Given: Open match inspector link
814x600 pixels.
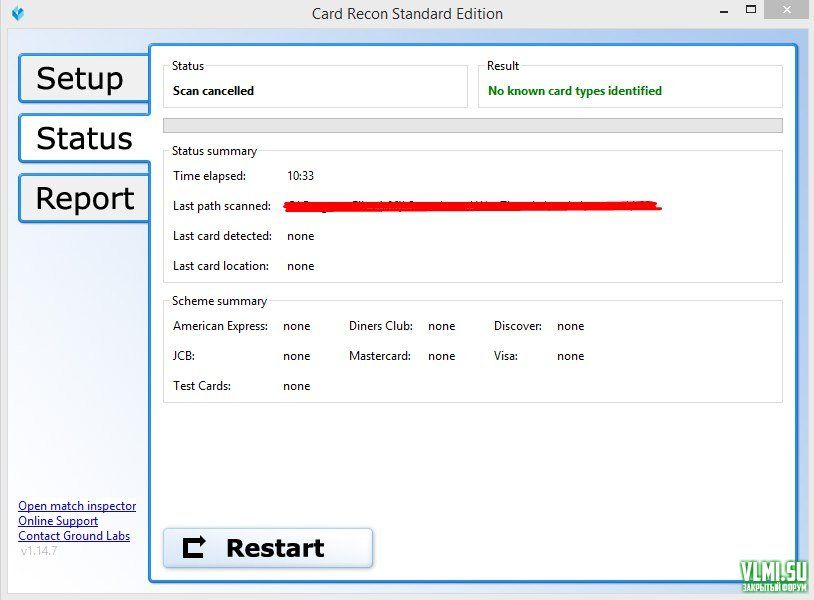Looking at the screenshot, I should point(77,506).
